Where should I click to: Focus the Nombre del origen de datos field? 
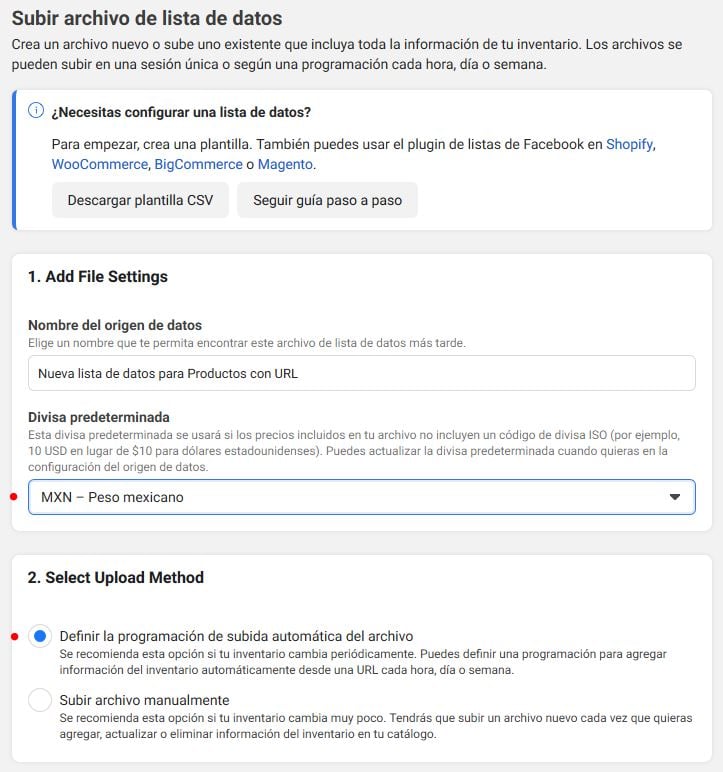tap(362, 373)
